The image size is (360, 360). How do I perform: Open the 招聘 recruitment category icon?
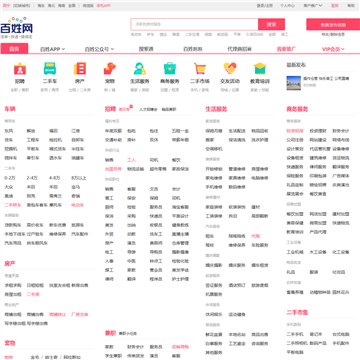click(20, 68)
